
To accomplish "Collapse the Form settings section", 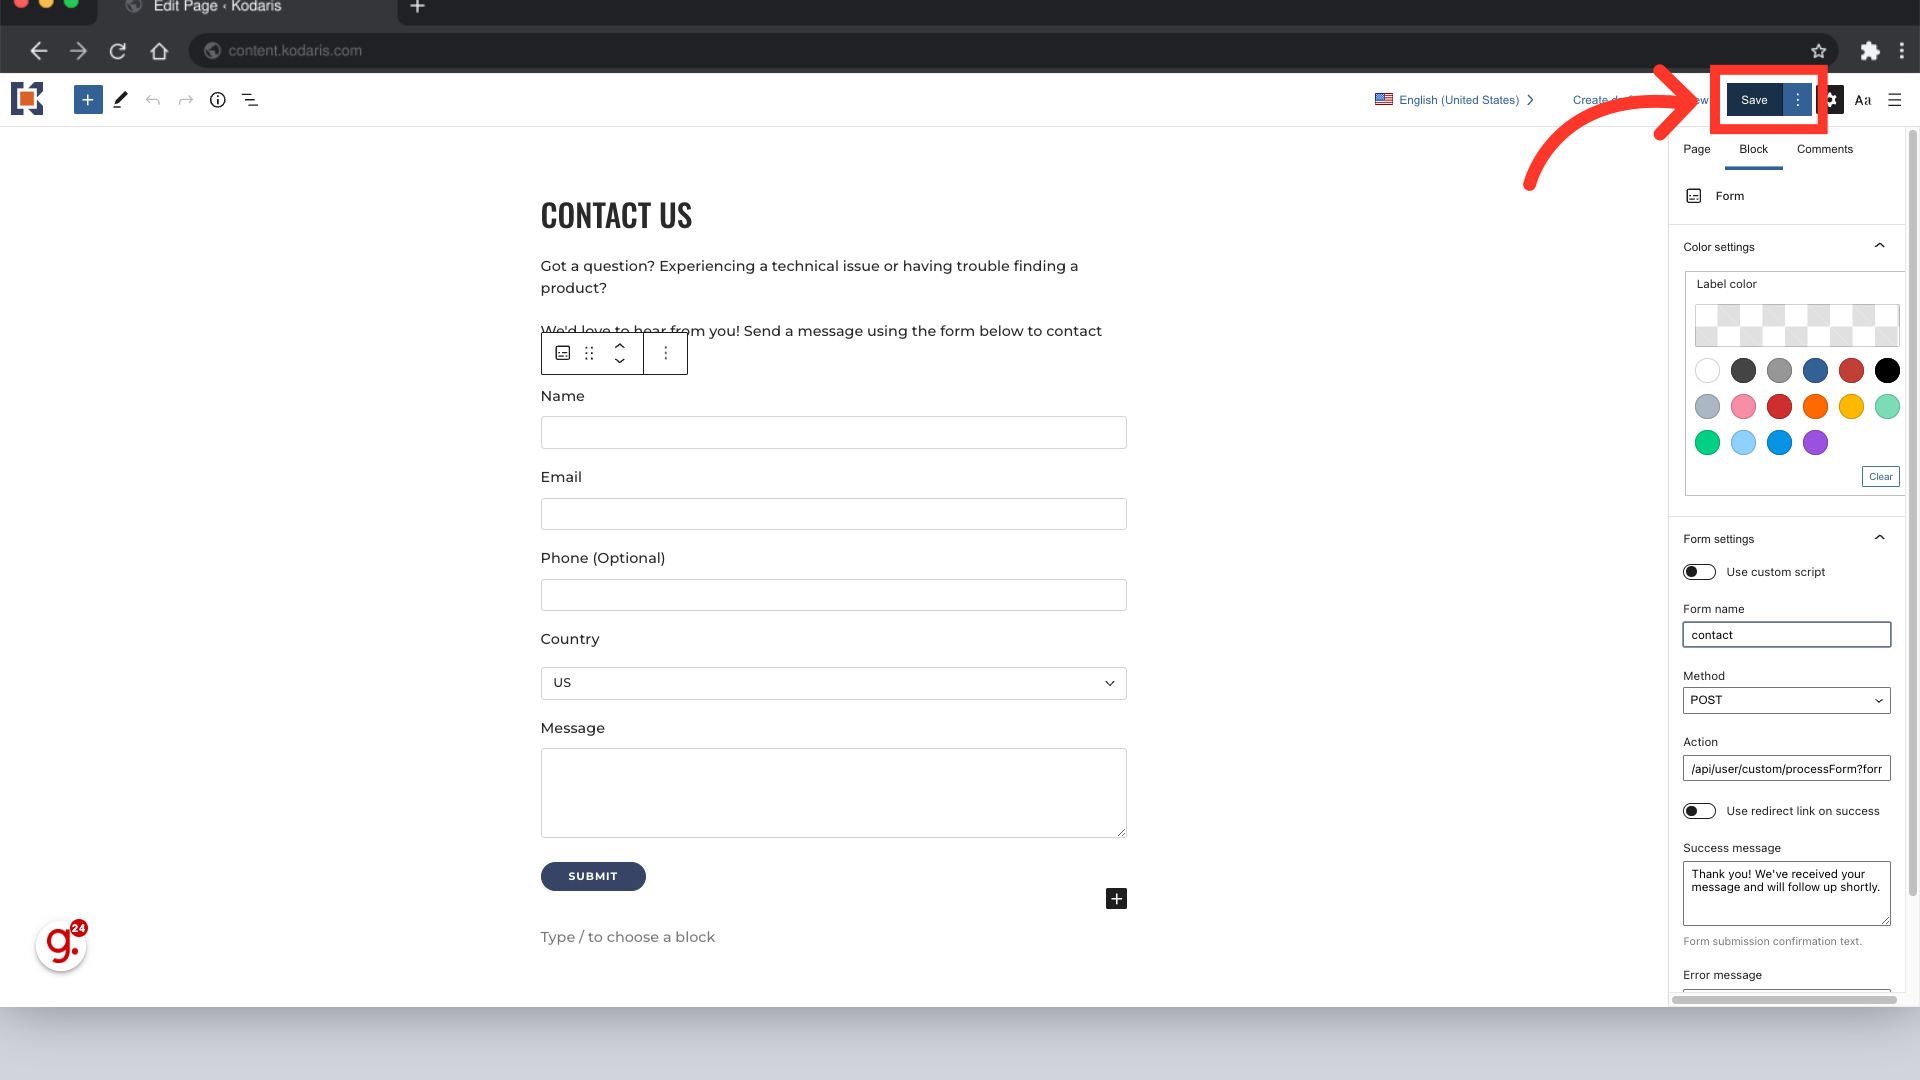I will click(x=1879, y=538).
